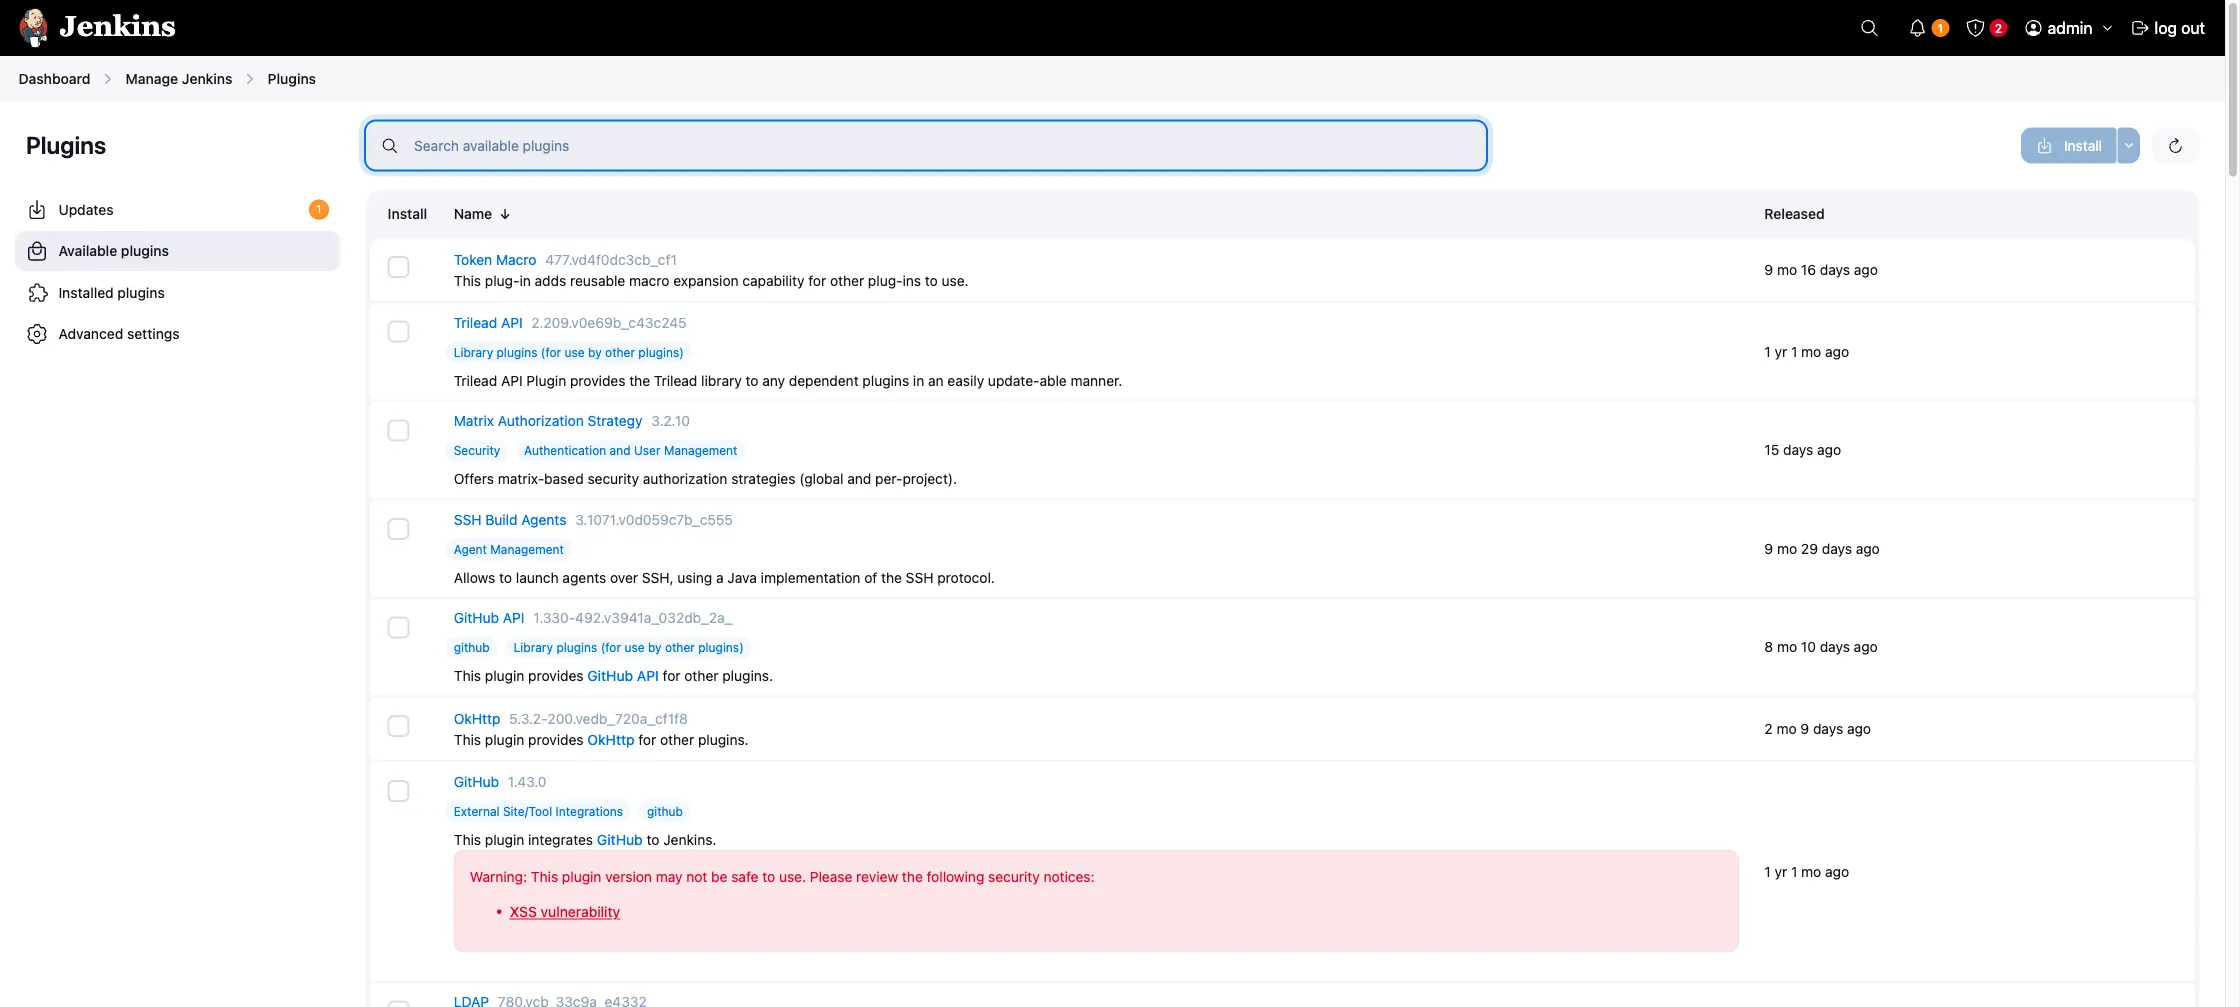This screenshot has height=1007, width=2240.
Task: Open the Trilead API plugin link
Action: click(488, 323)
